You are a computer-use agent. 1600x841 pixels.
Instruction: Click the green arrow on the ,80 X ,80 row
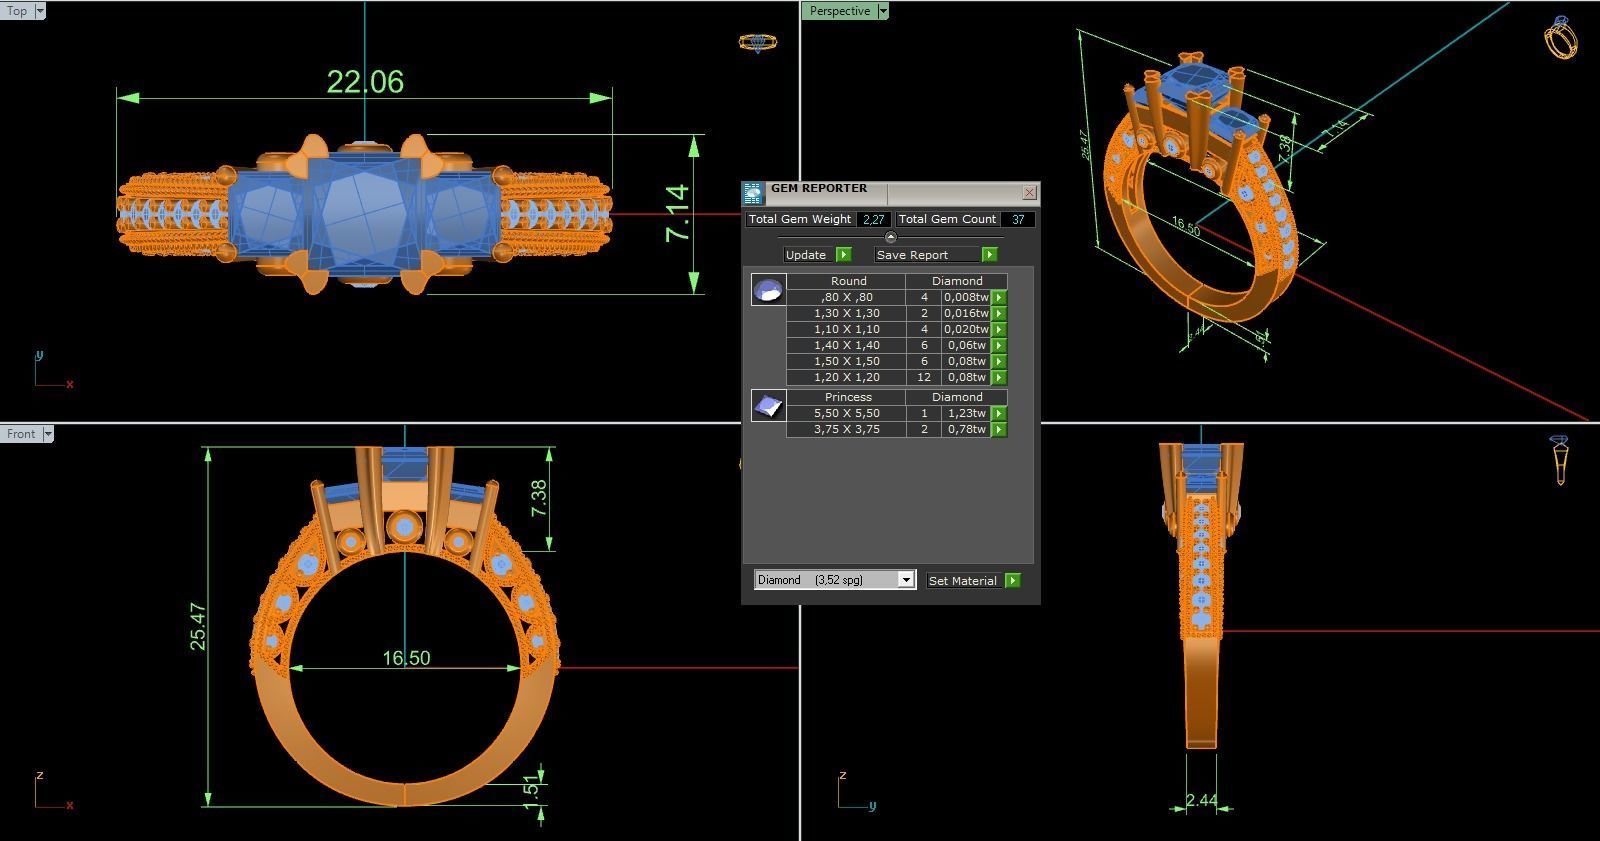tap(999, 297)
